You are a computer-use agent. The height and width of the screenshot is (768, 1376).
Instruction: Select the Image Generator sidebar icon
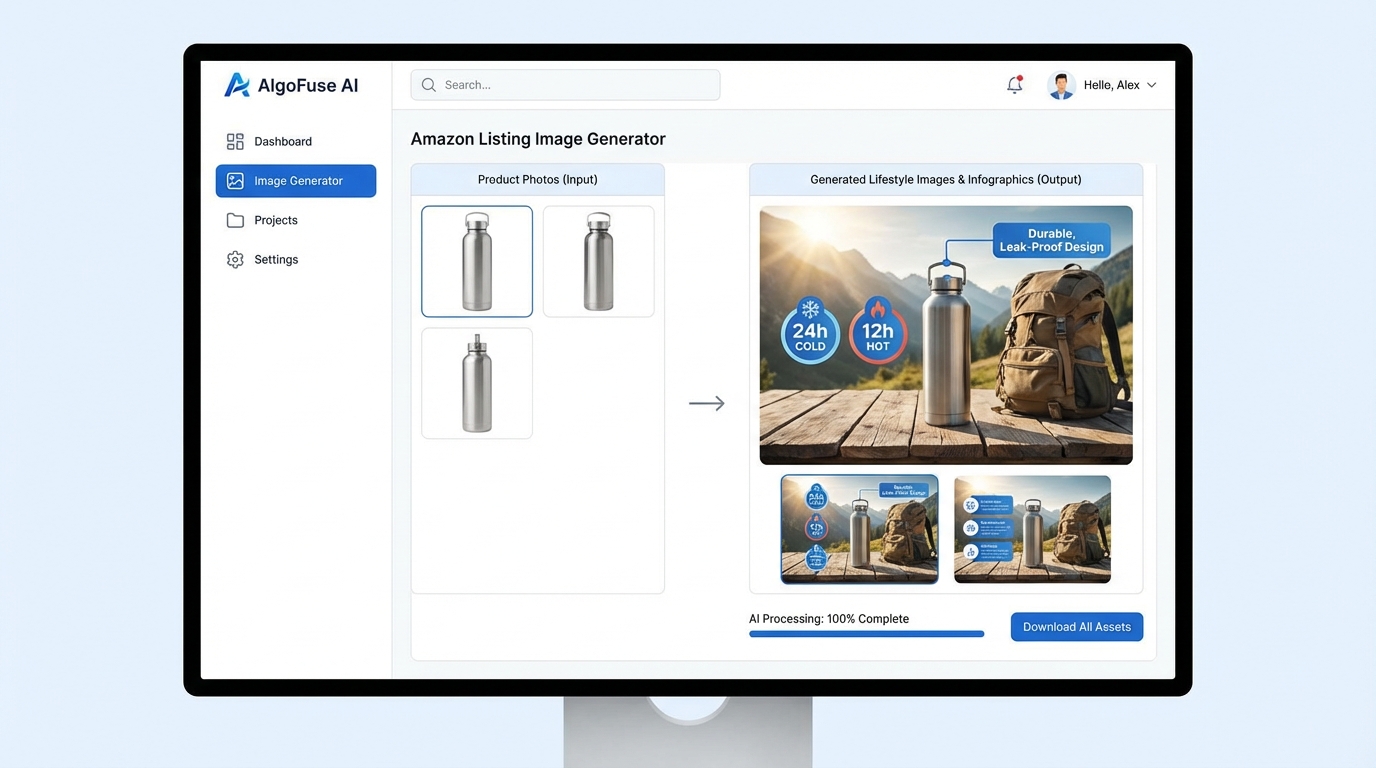click(236, 181)
